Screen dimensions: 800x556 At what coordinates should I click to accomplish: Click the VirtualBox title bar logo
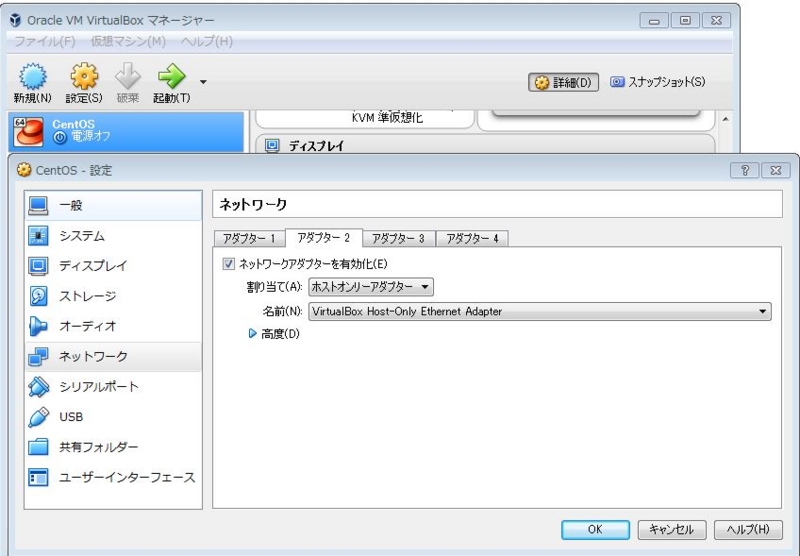16,20
